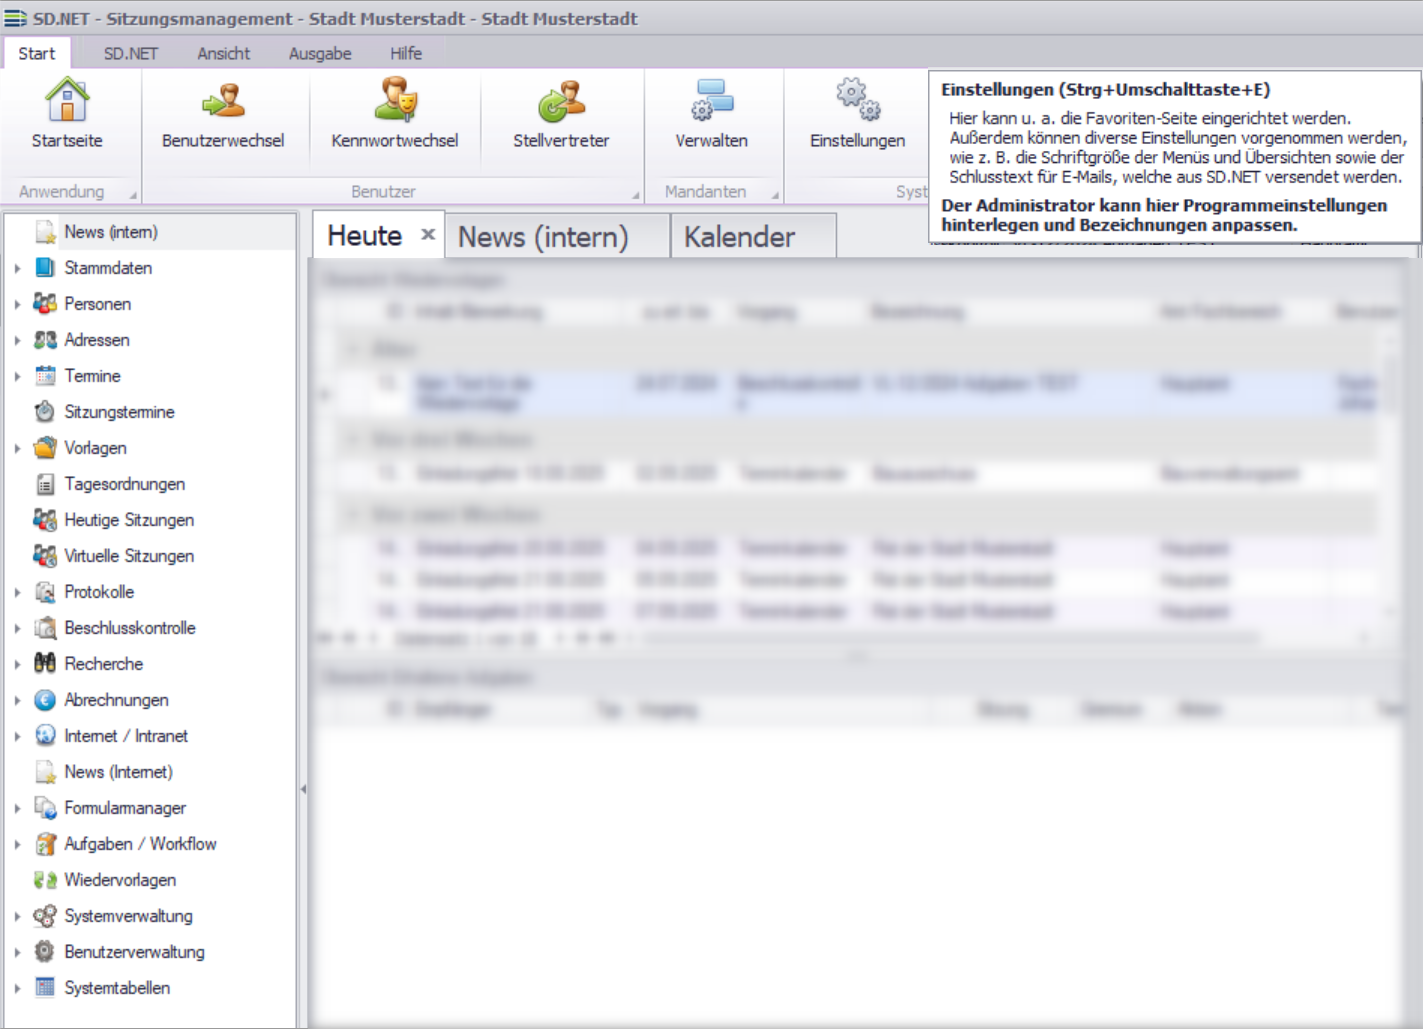1423x1029 pixels.
Task: Switch to the Kalender tab
Action: pyautogui.click(x=739, y=237)
